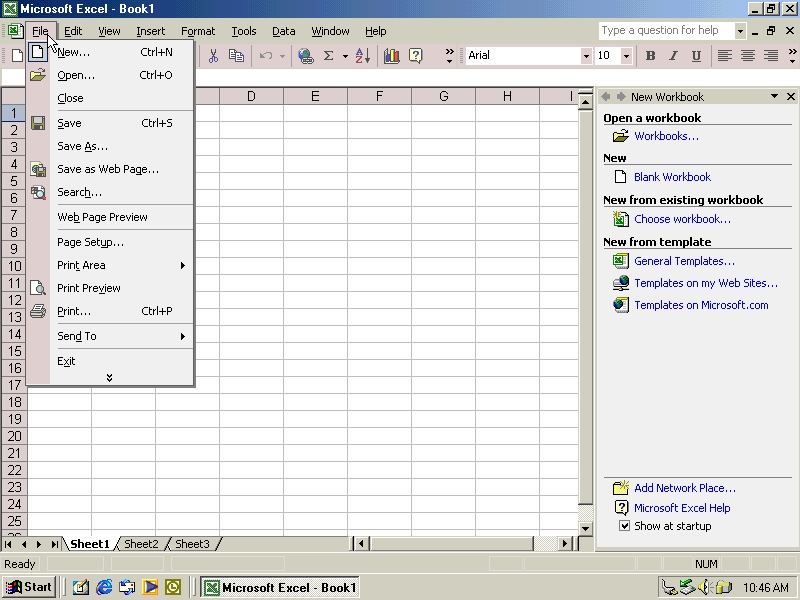This screenshot has width=800, height=600.
Task: Open the Format menu
Action: point(198,31)
